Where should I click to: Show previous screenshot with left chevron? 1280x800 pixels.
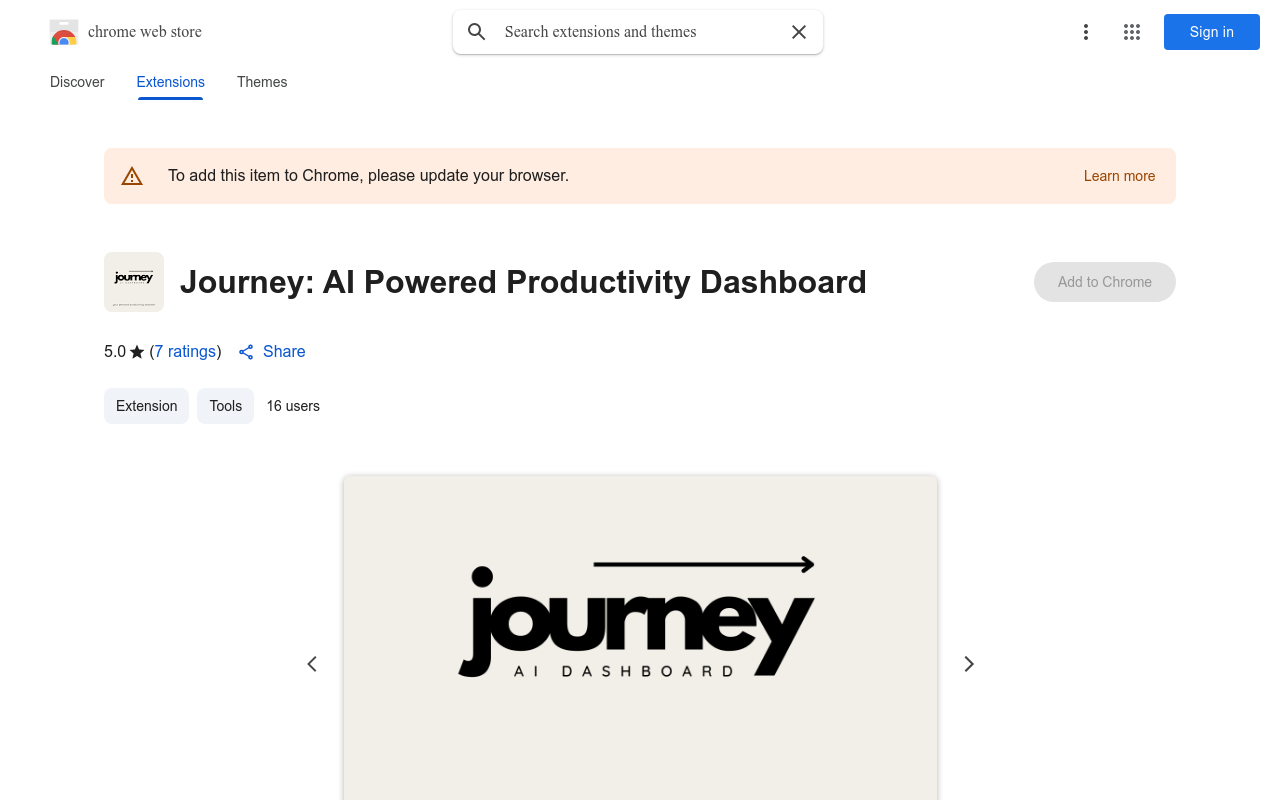click(x=312, y=664)
